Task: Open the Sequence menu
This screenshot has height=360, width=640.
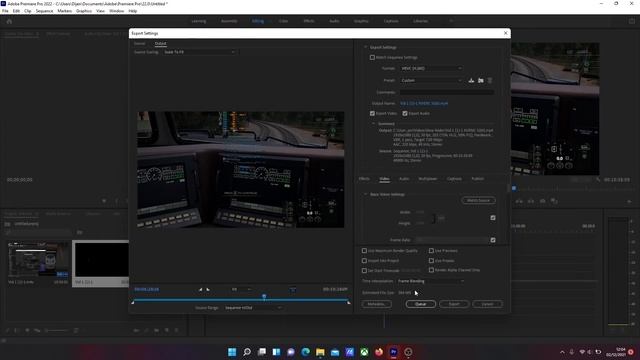Action: pos(44,11)
